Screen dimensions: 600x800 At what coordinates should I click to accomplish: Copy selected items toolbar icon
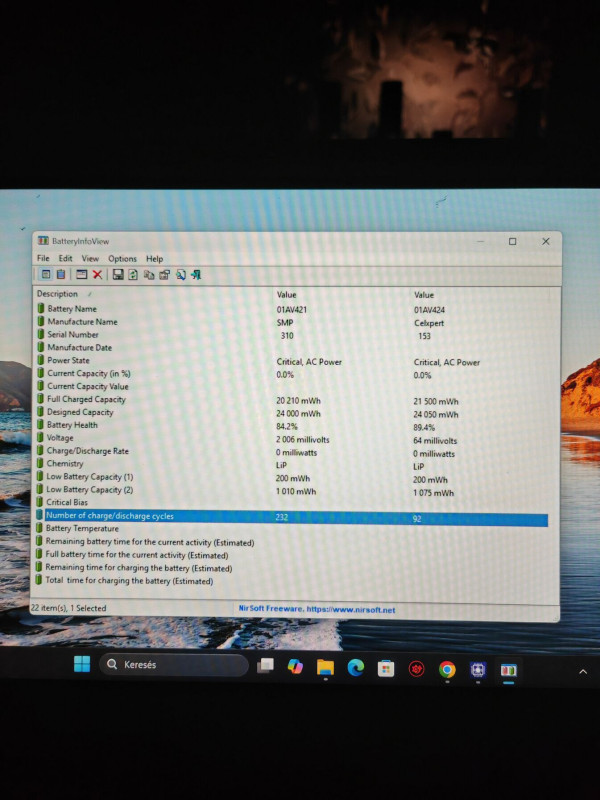[x=148, y=274]
